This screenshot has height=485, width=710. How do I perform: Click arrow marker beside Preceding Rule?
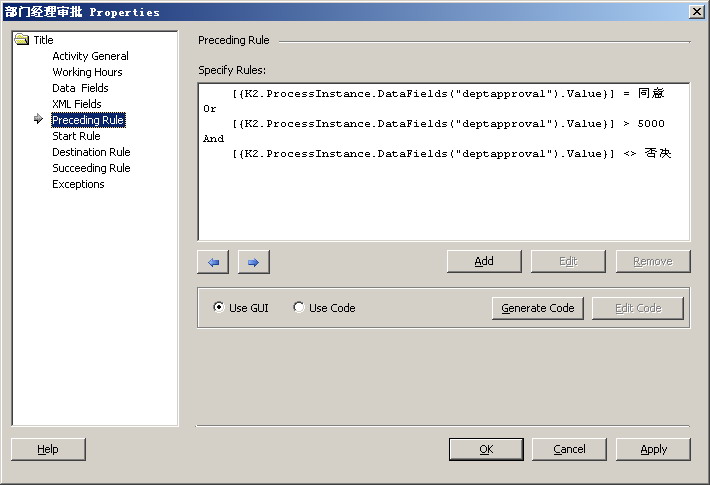38,119
